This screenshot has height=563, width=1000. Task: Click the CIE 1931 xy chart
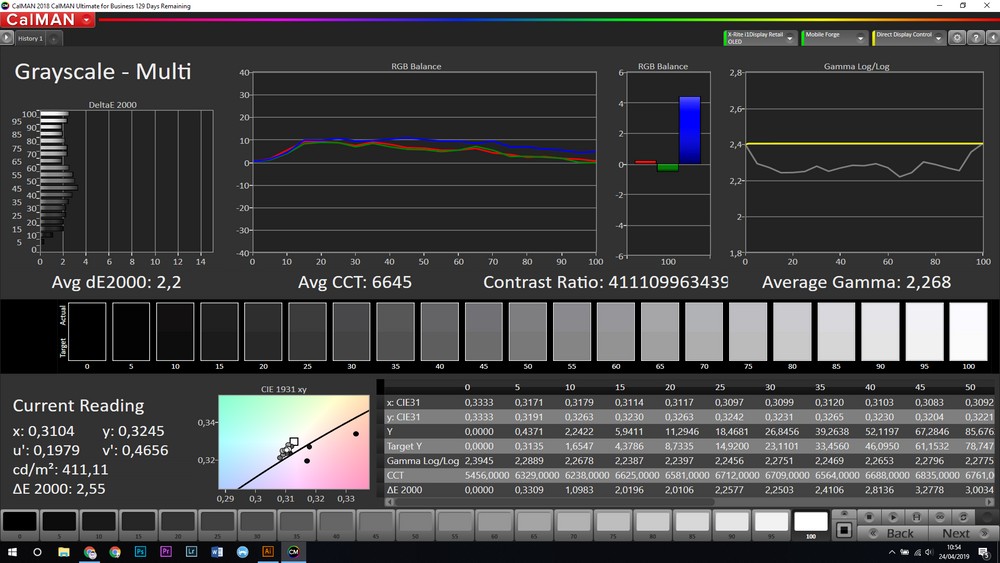point(293,442)
